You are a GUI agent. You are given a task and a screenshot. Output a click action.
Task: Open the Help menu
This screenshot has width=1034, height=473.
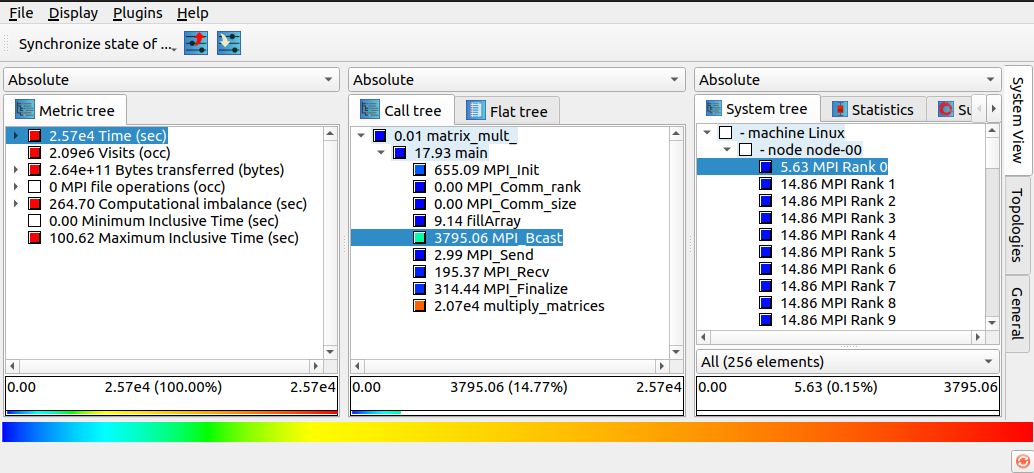[x=193, y=13]
